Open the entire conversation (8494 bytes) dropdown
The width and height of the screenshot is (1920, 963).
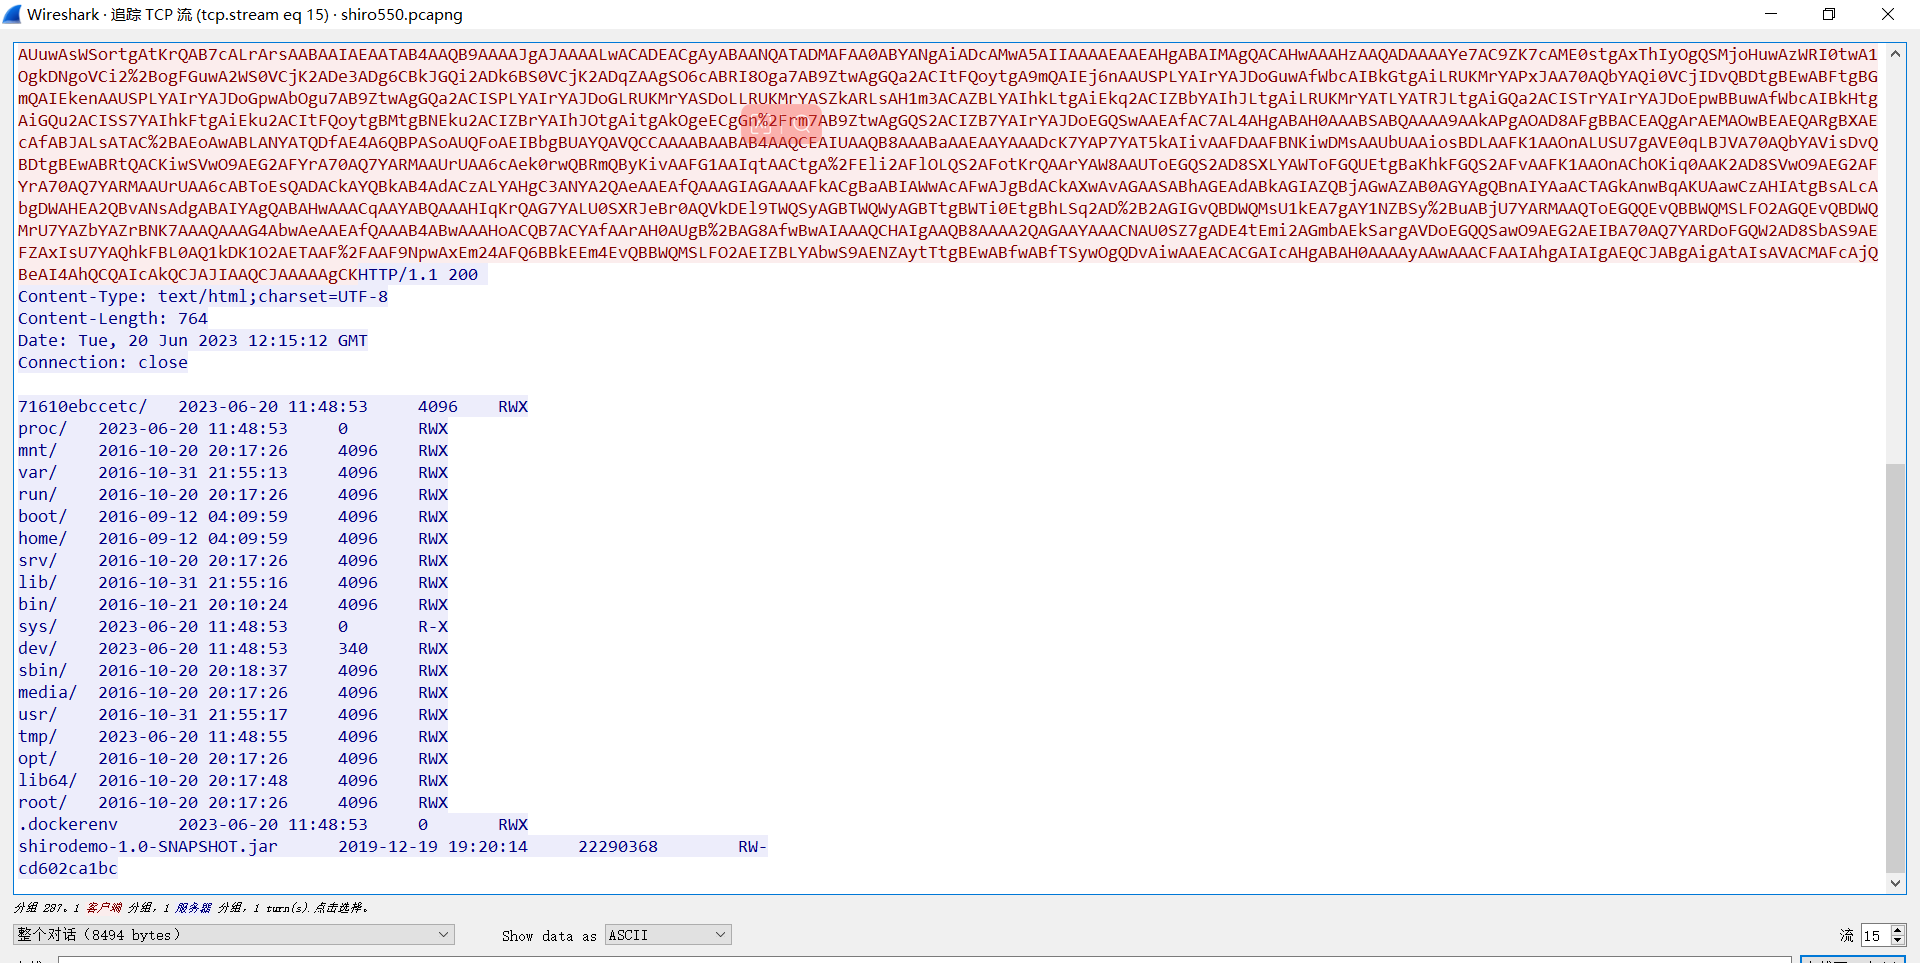pyautogui.click(x=234, y=935)
